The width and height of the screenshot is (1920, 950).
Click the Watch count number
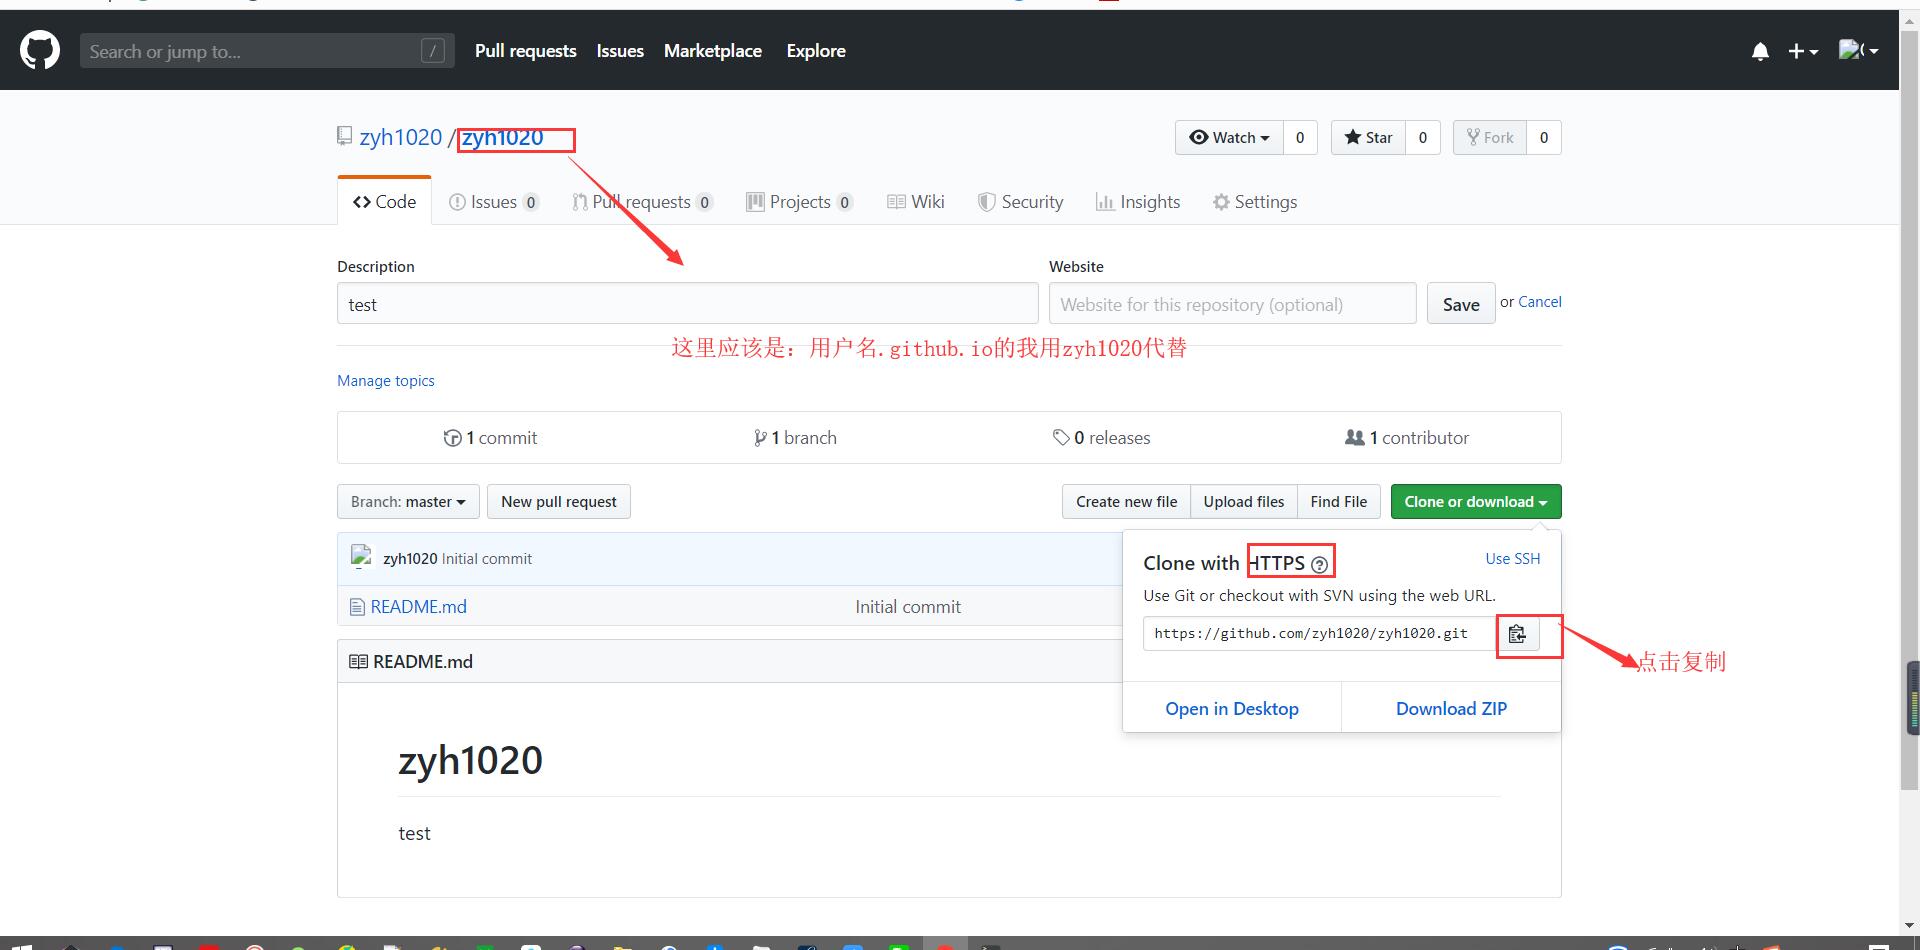pyautogui.click(x=1300, y=138)
